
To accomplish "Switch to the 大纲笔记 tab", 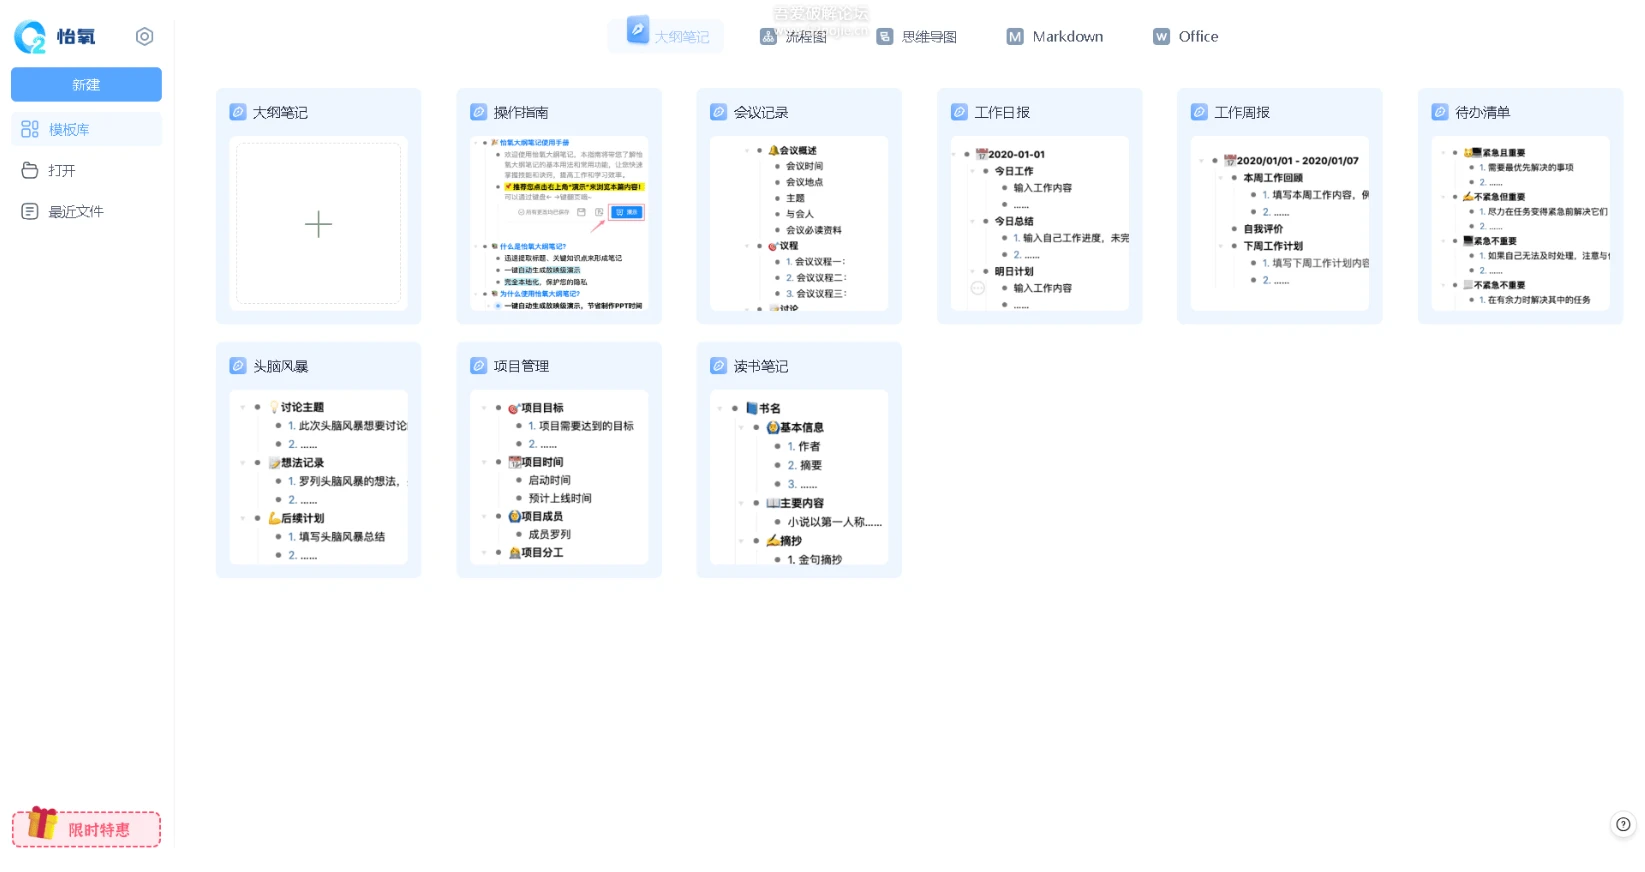I will point(666,35).
